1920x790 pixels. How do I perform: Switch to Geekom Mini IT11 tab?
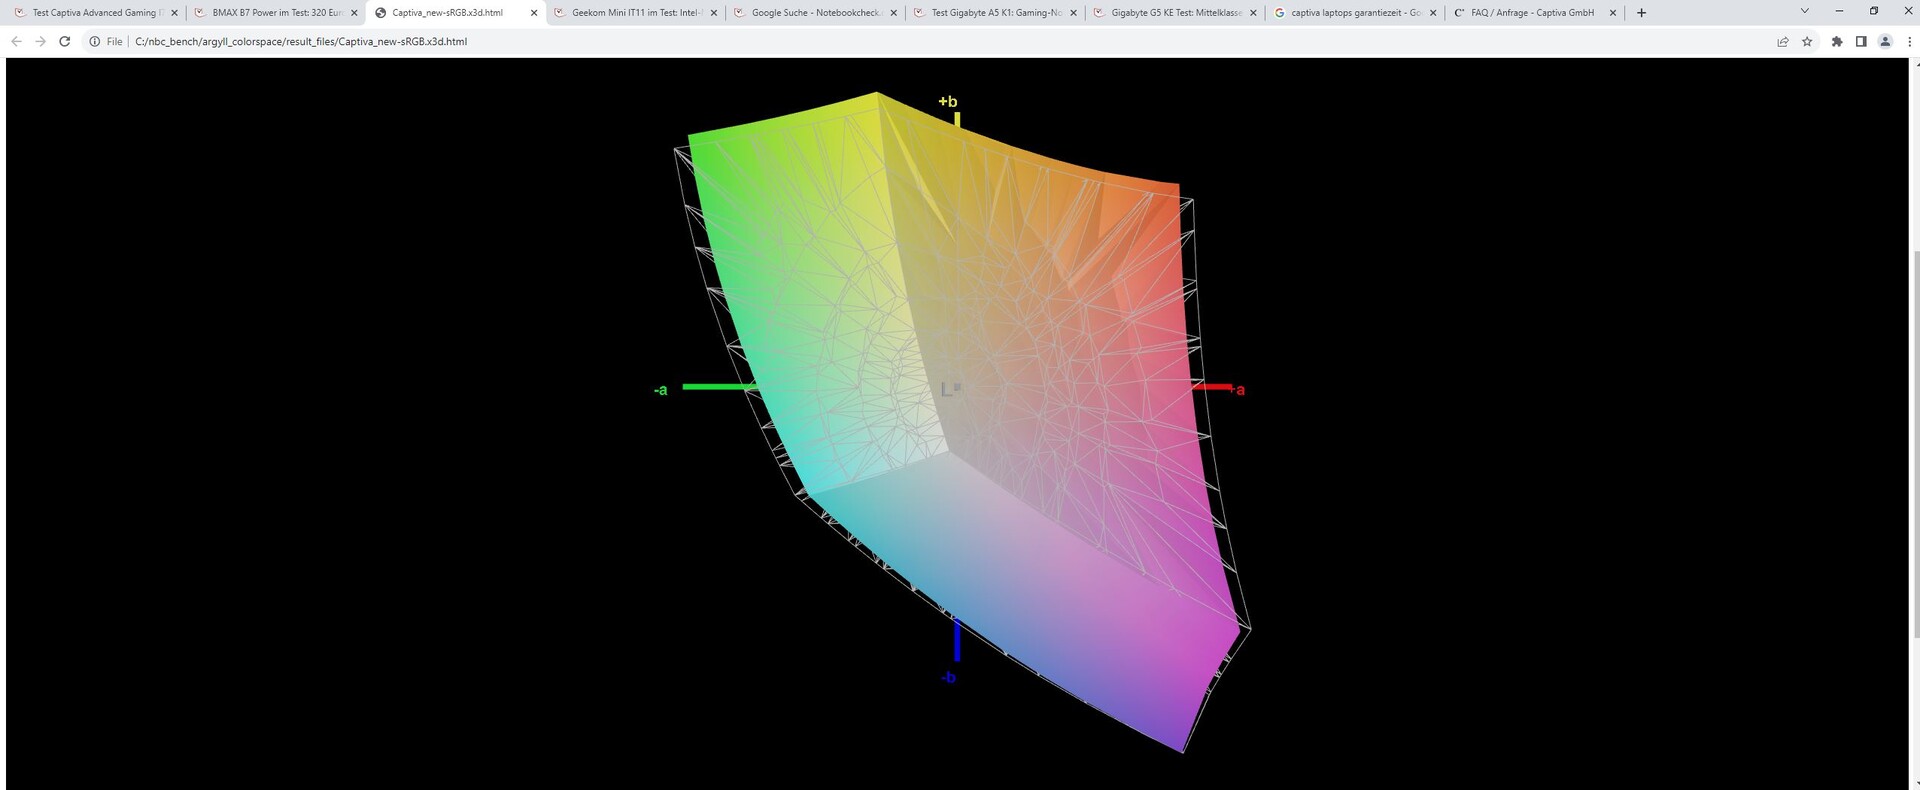point(636,13)
